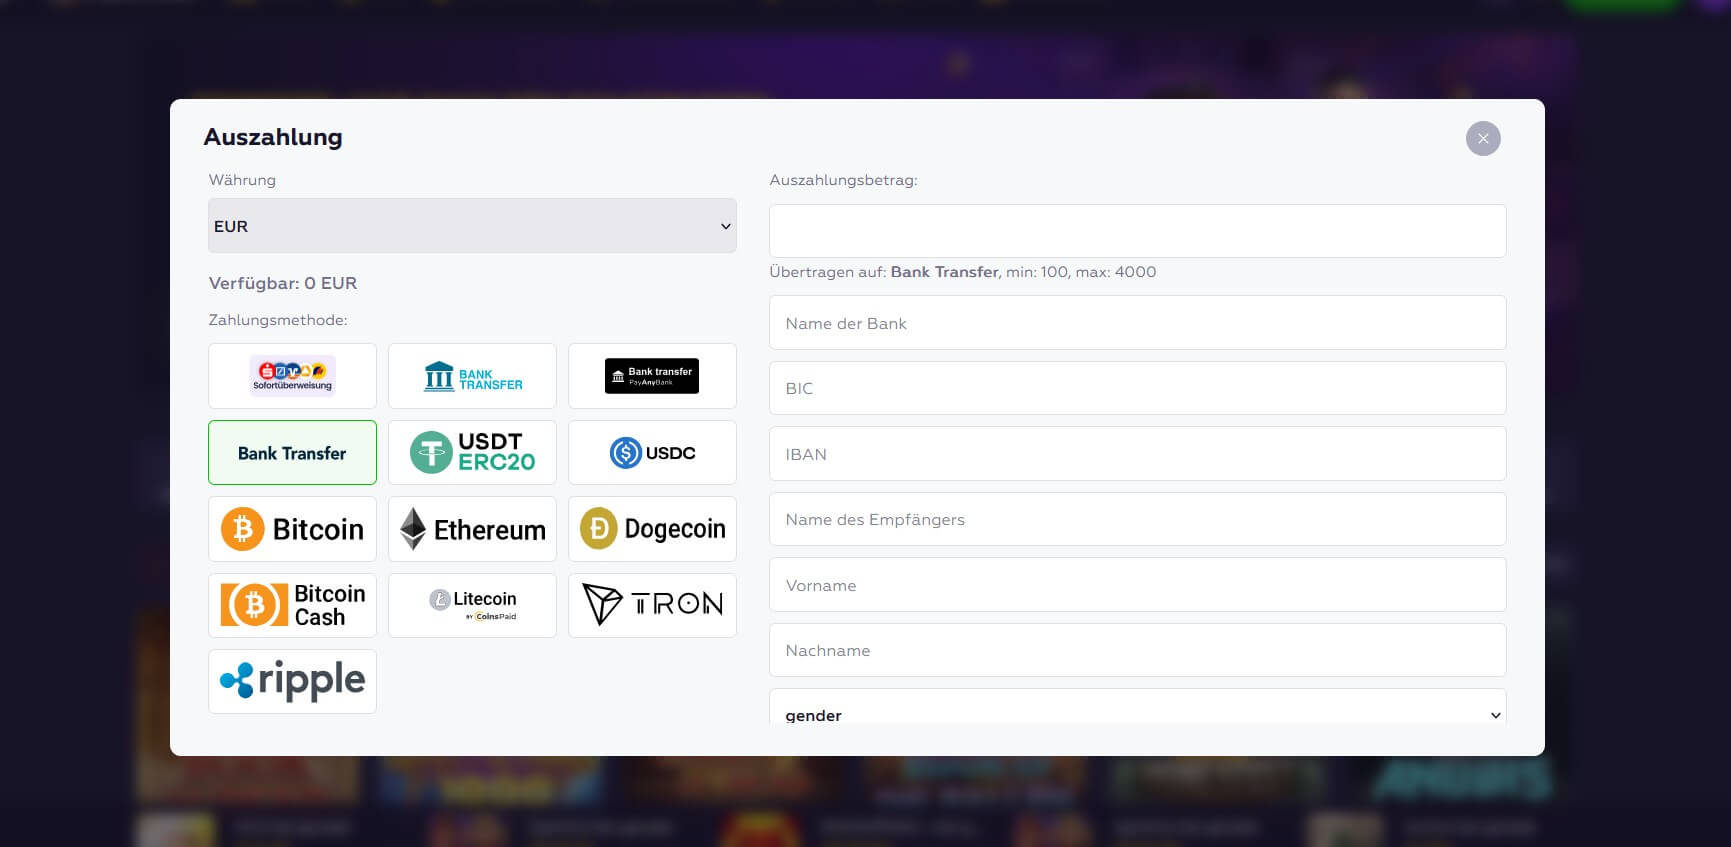
Task: Pick USDT ERC20 as payment method
Action: tap(472, 452)
